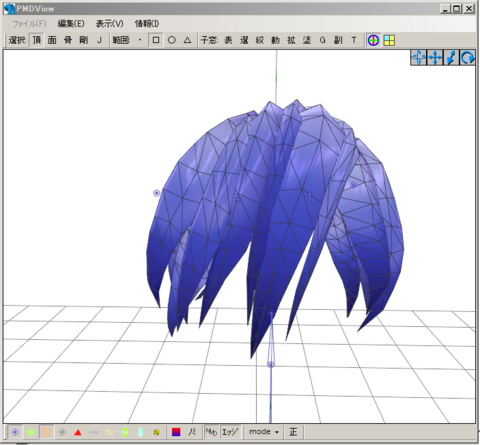Select bone mode 骨 in selection toolbar
480x445 pixels.
[x=68, y=40]
